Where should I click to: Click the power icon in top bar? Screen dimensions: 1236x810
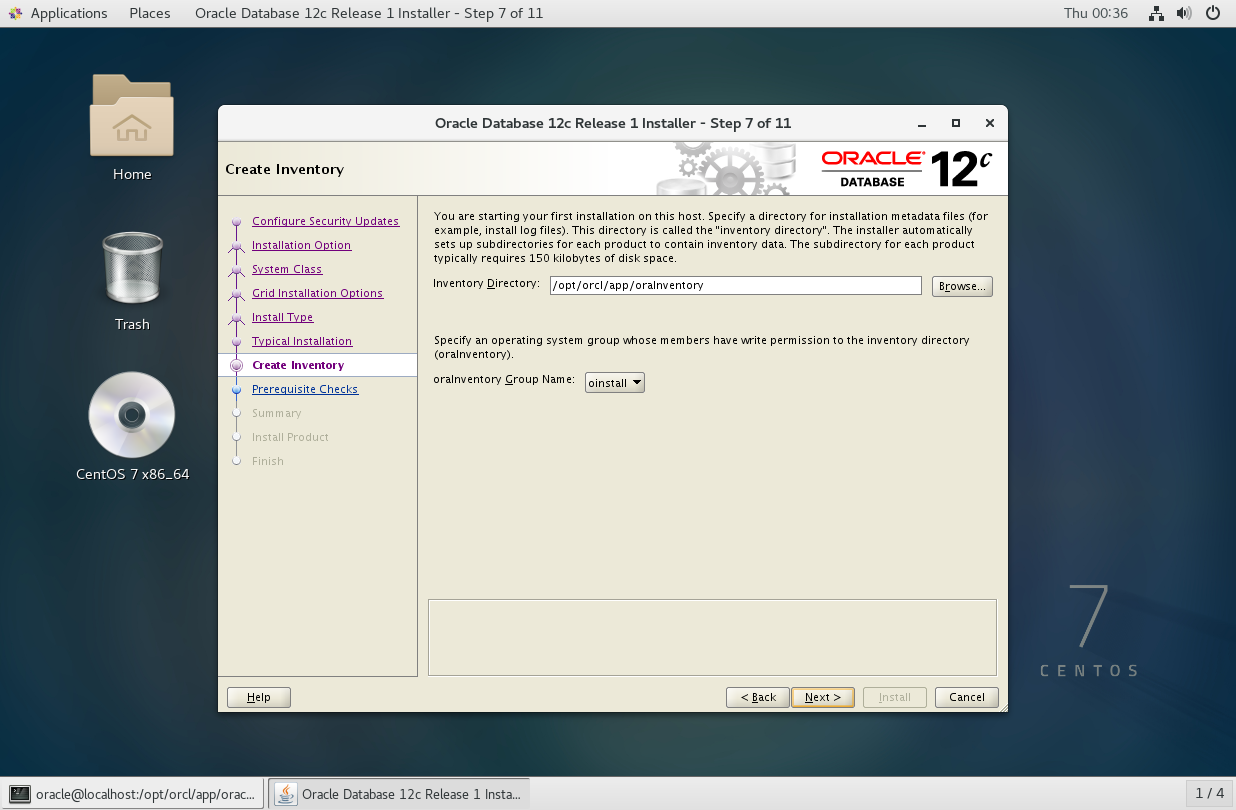pos(1213,13)
